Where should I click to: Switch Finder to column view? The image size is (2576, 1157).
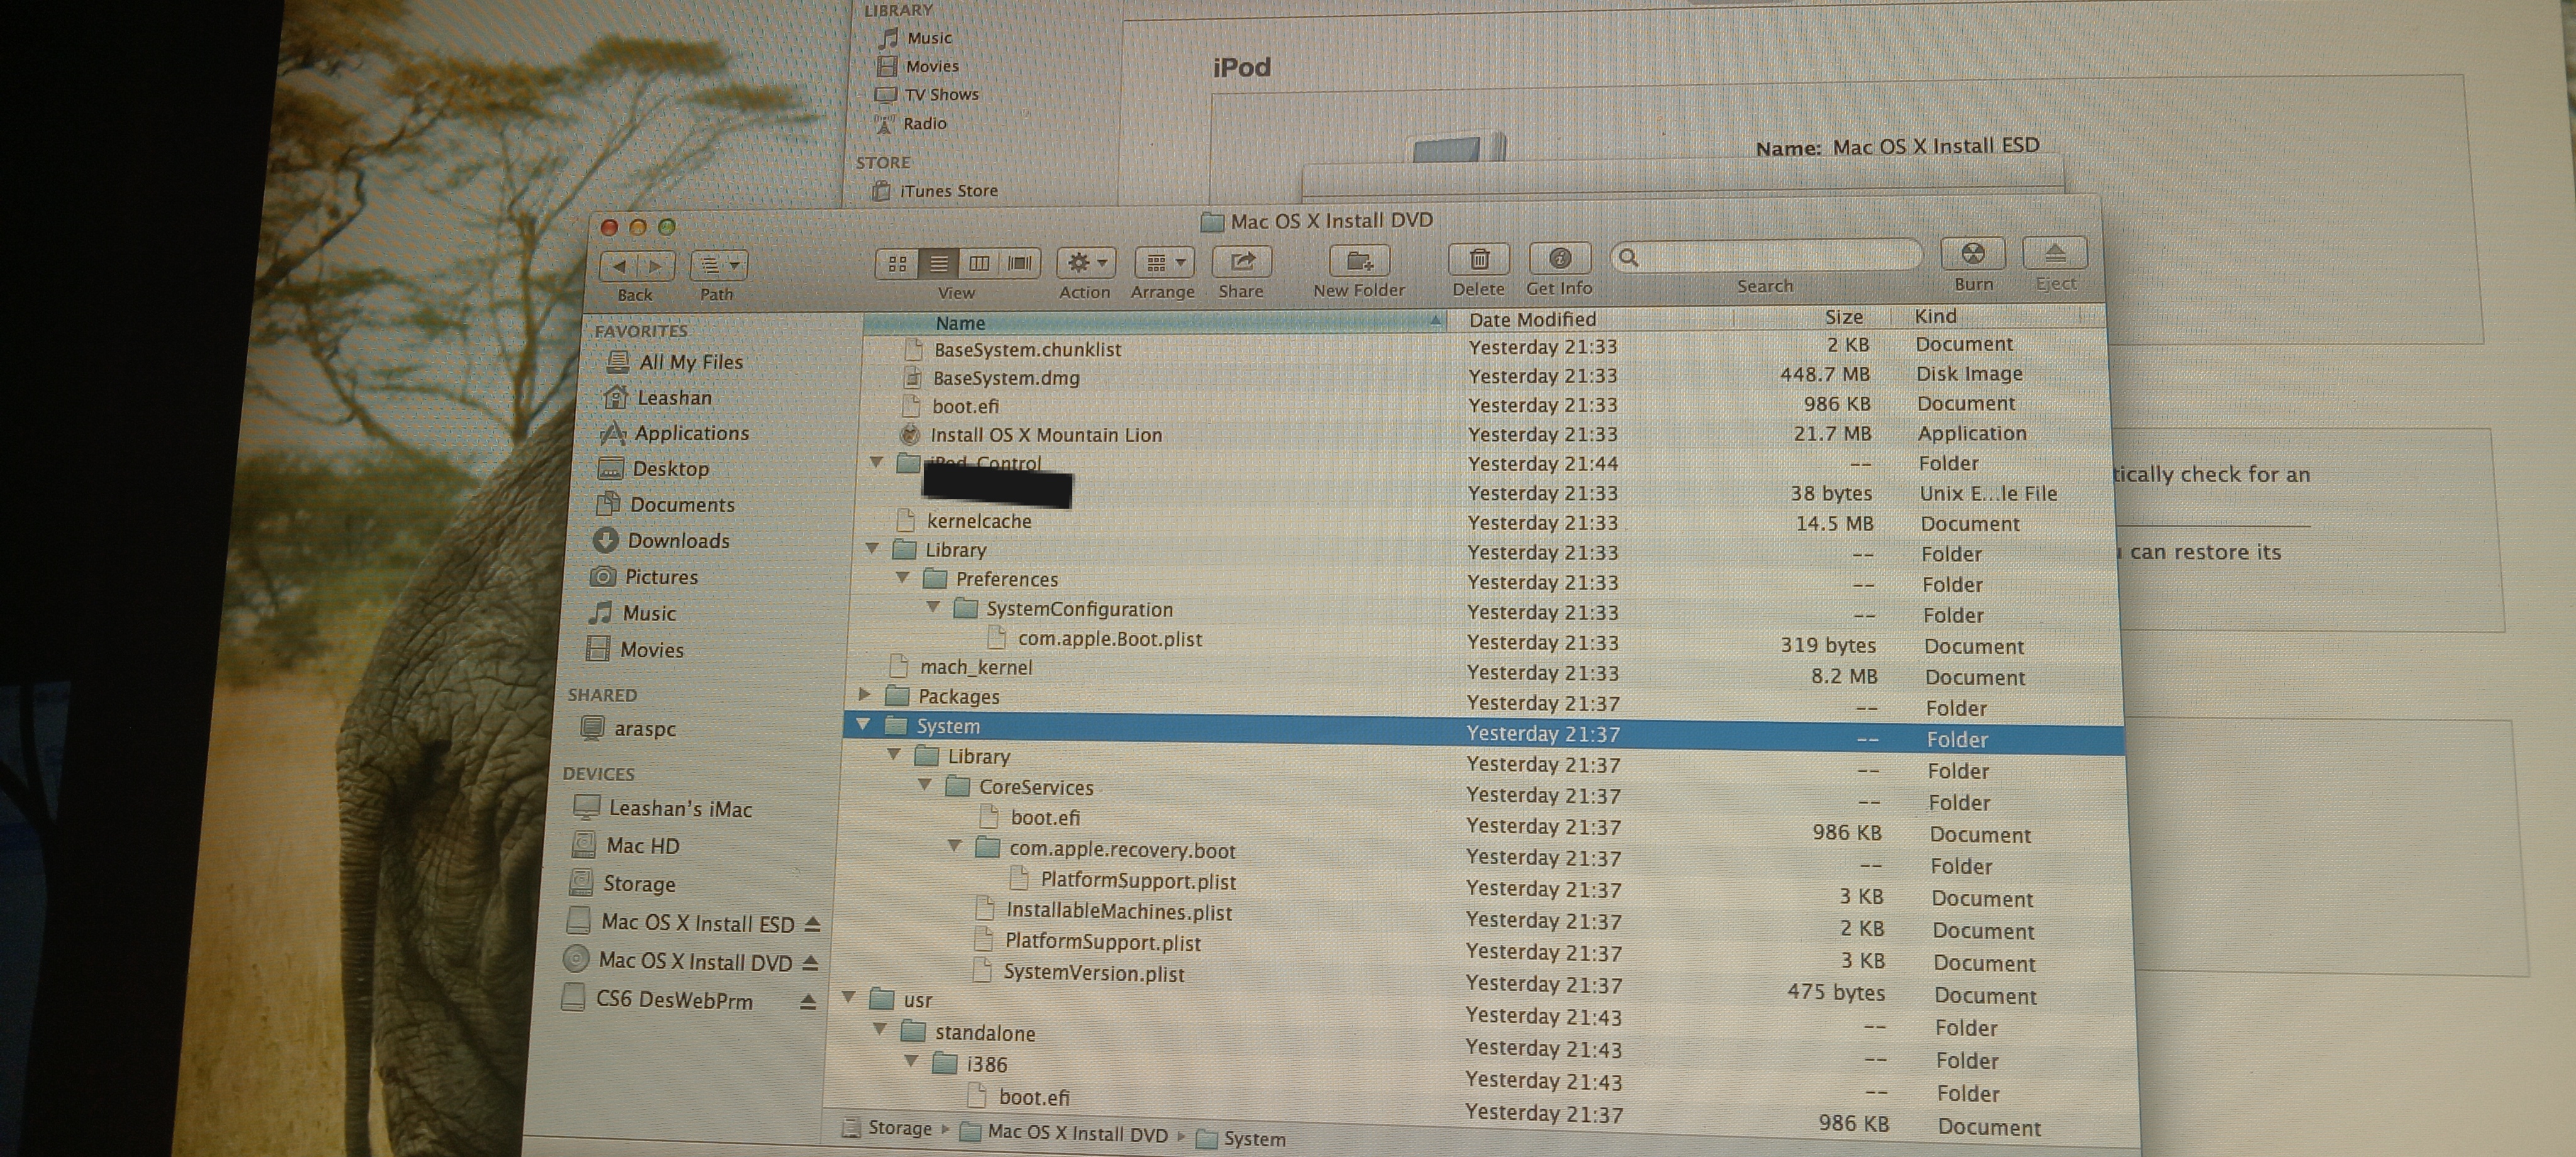coord(979,263)
